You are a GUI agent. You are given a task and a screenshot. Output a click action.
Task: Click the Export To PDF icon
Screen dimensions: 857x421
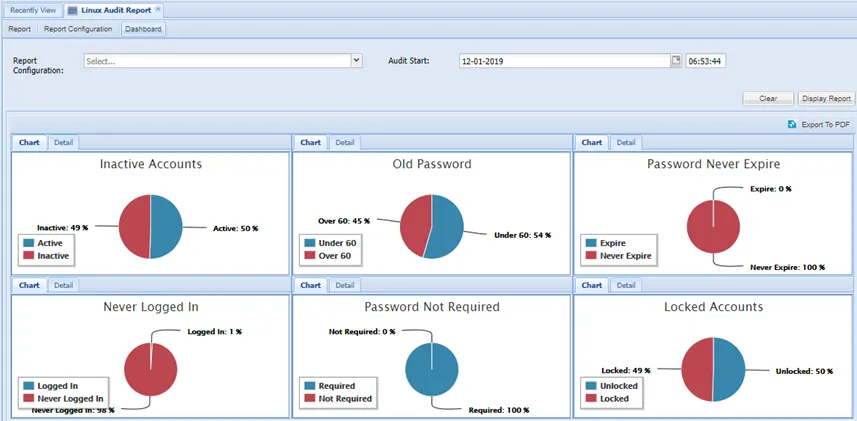792,125
